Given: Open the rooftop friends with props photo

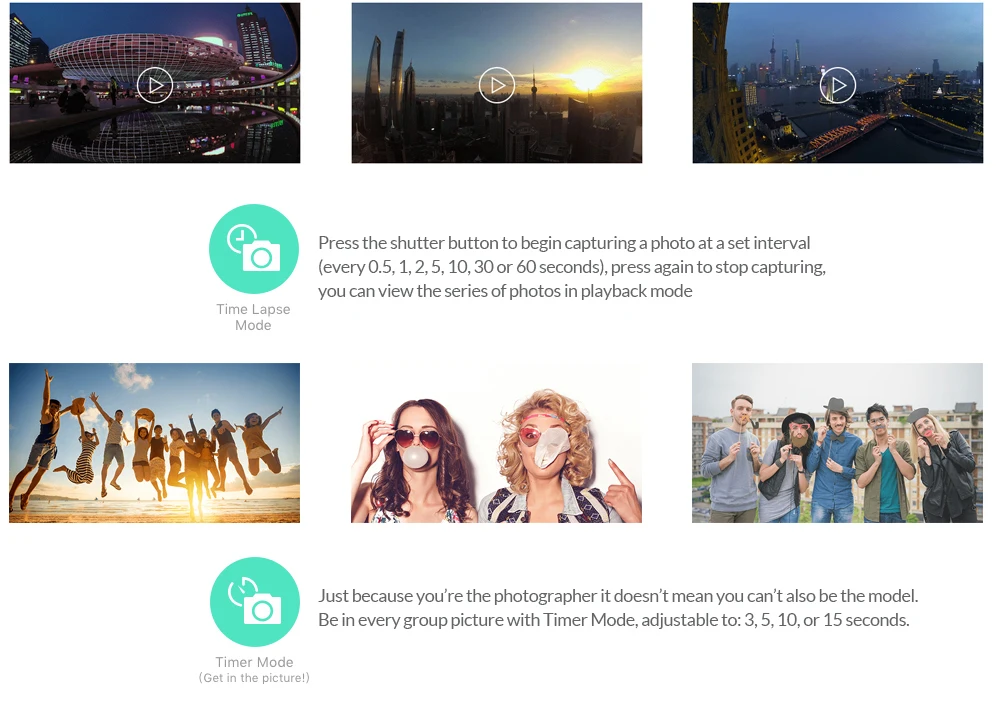Looking at the screenshot, I should pos(837,443).
